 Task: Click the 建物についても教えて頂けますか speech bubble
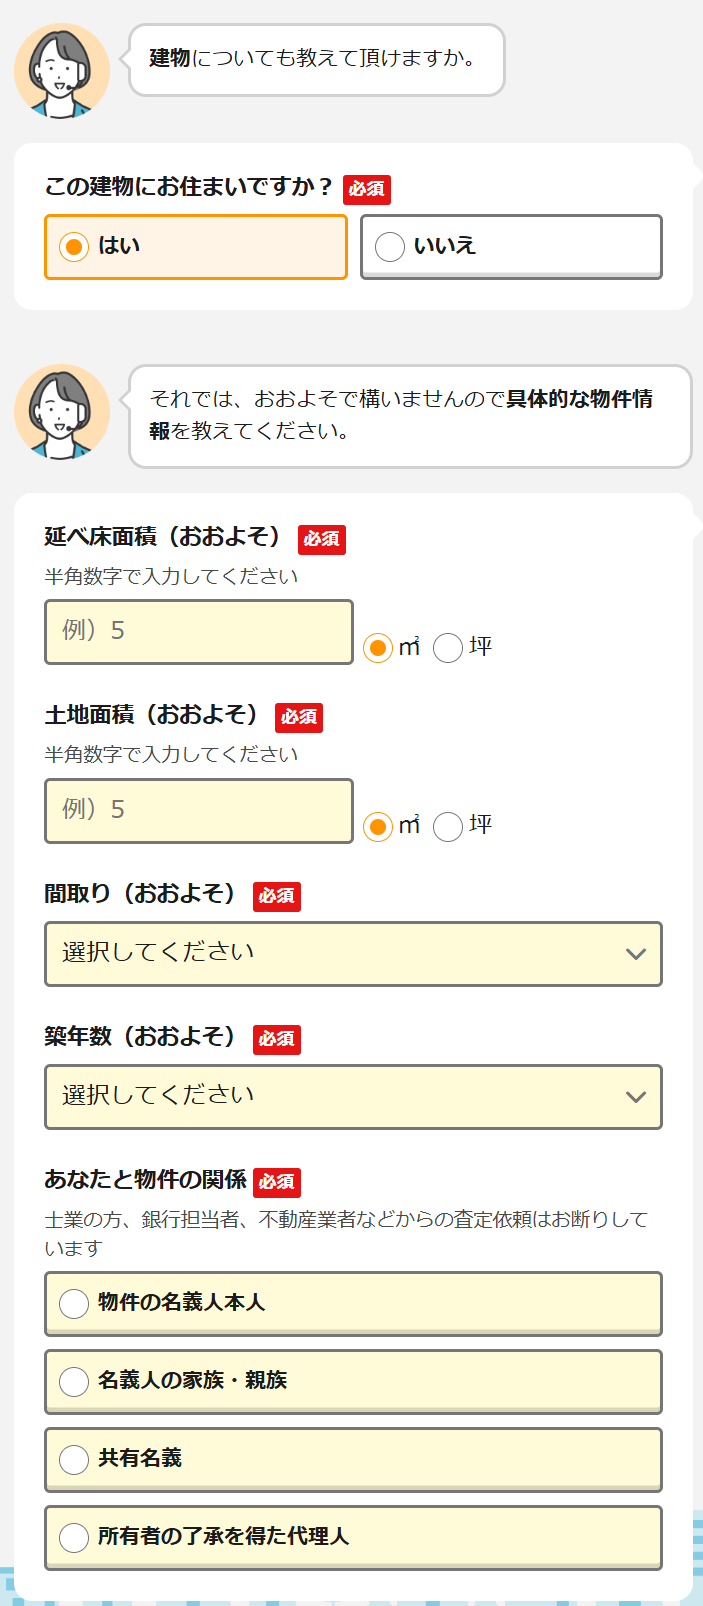coord(316,59)
